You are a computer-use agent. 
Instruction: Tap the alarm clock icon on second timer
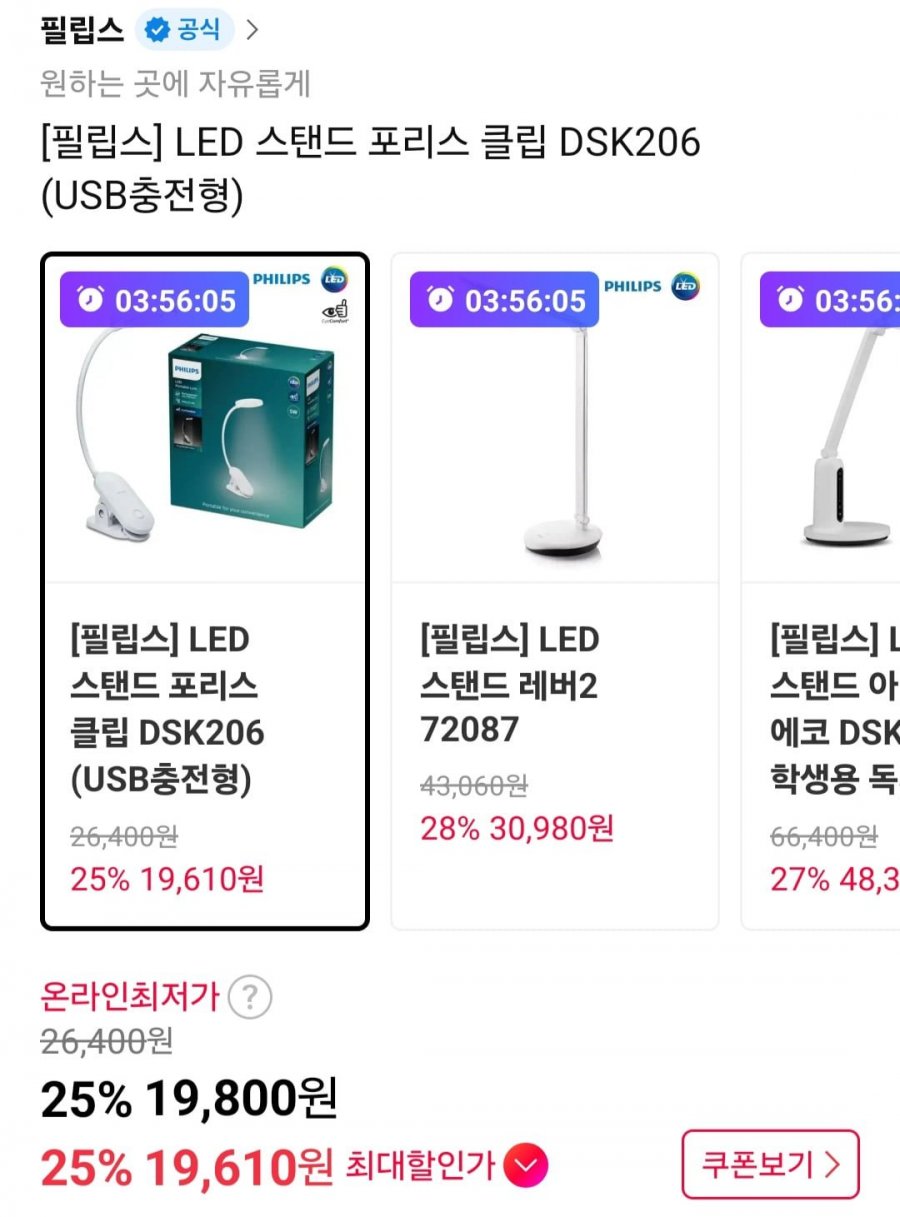(x=440, y=299)
